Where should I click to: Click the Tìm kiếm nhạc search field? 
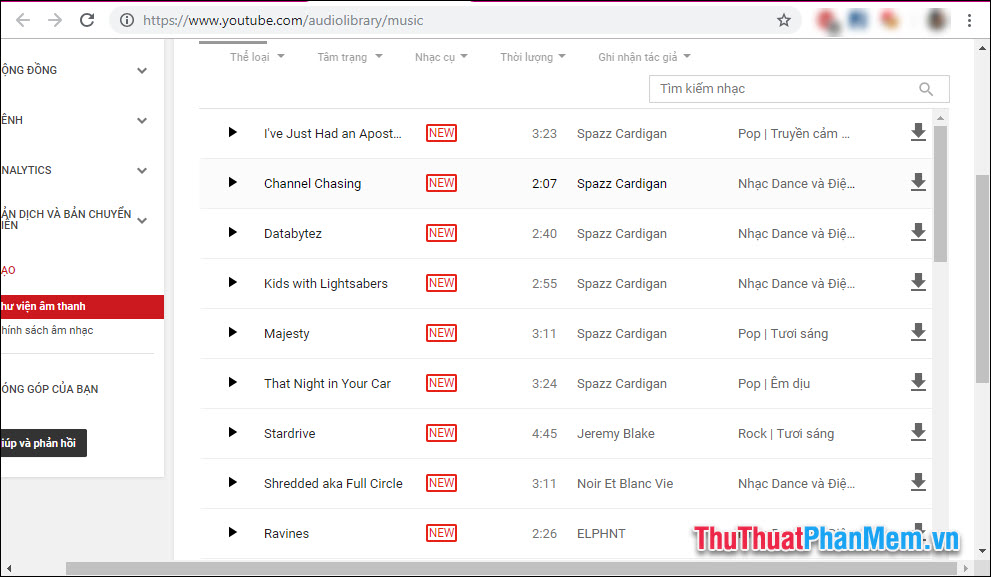tap(780, 89)
